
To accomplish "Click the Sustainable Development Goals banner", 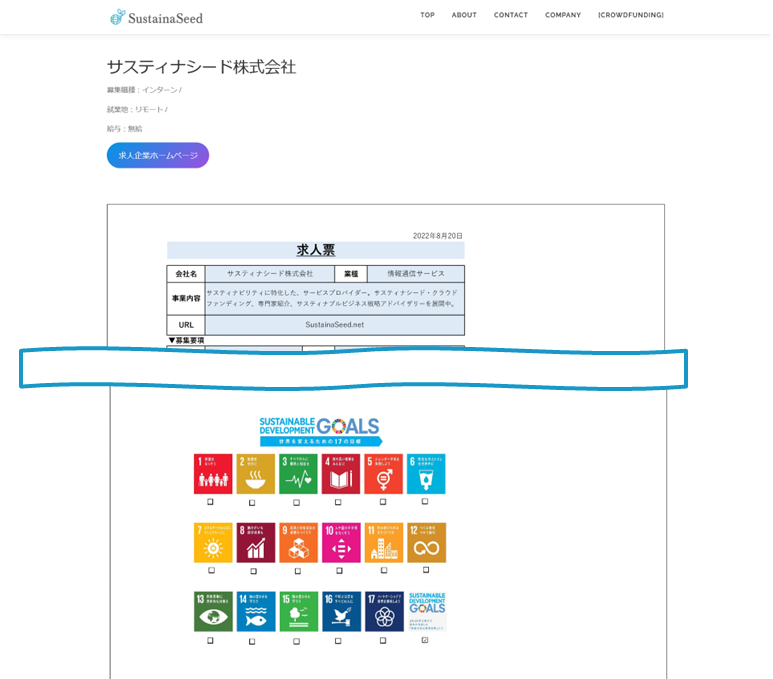I will tap(320, 431).
